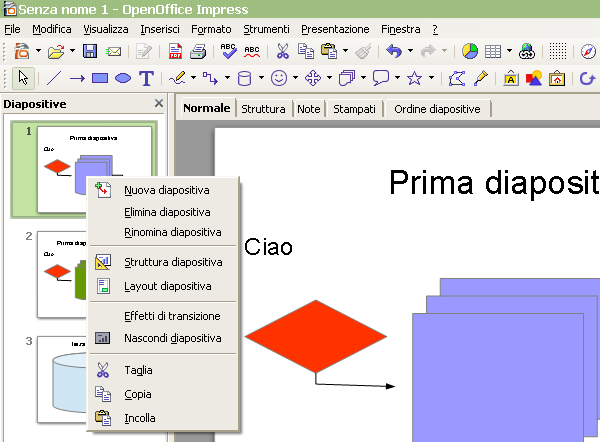Open the Undo history dropdown arrow
This screenshot has width=600, height=442.
tap(411, 52)
